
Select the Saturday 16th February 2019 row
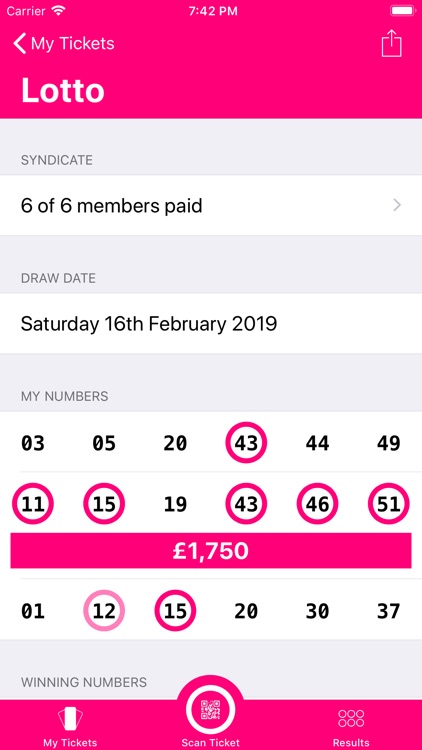(211, 324)
